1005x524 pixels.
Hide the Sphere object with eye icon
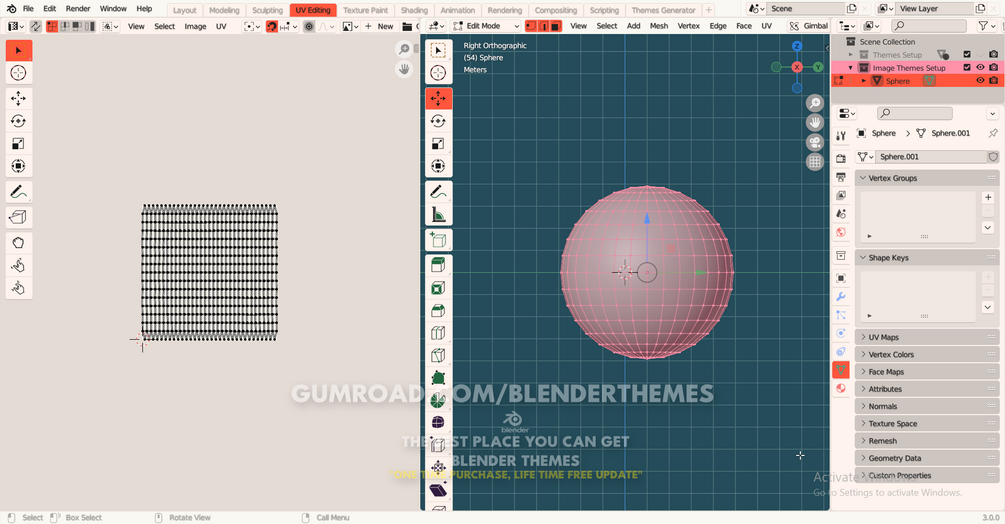click(x=980, y=81)
